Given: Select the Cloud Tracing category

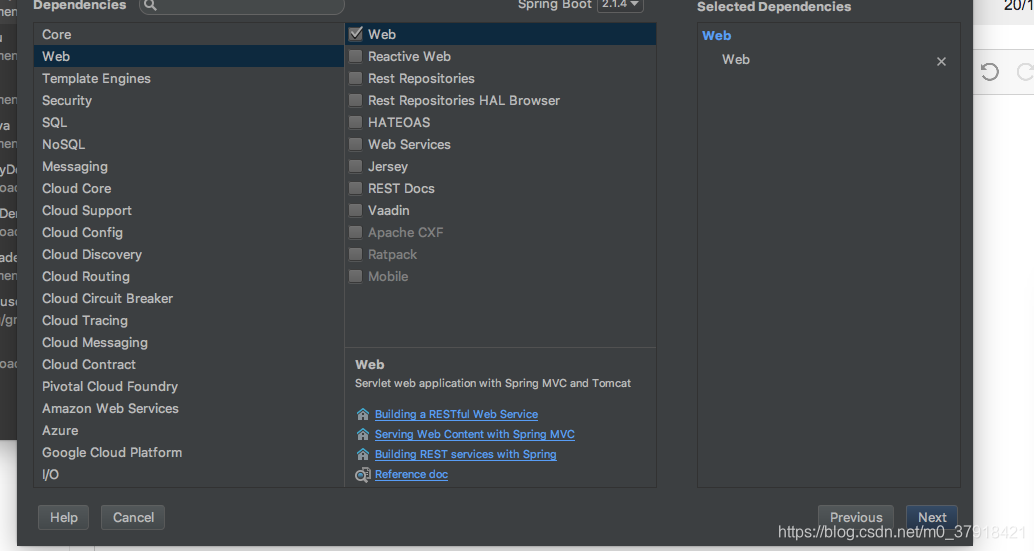Looking at the screenshot, I should tap(189, 320).
